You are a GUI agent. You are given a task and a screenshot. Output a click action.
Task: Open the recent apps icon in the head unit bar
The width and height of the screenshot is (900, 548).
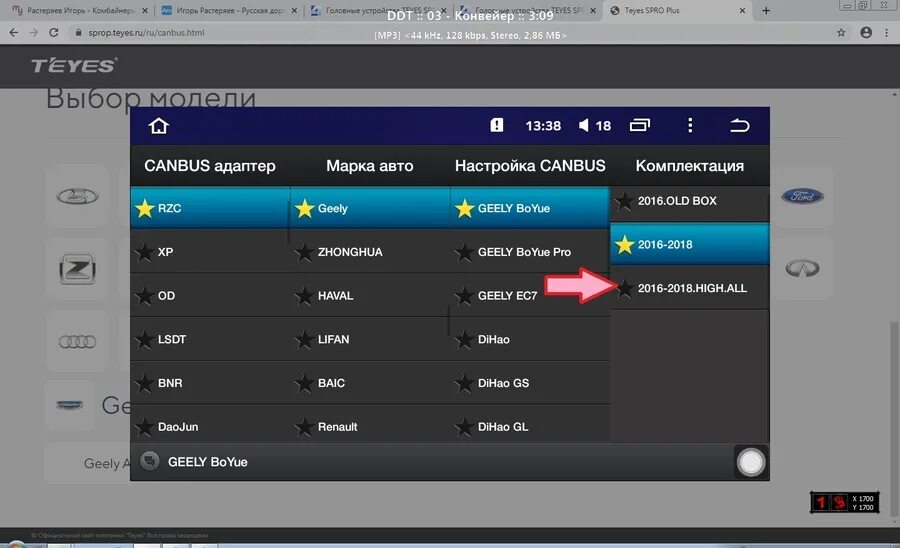(x=639, y=125)
